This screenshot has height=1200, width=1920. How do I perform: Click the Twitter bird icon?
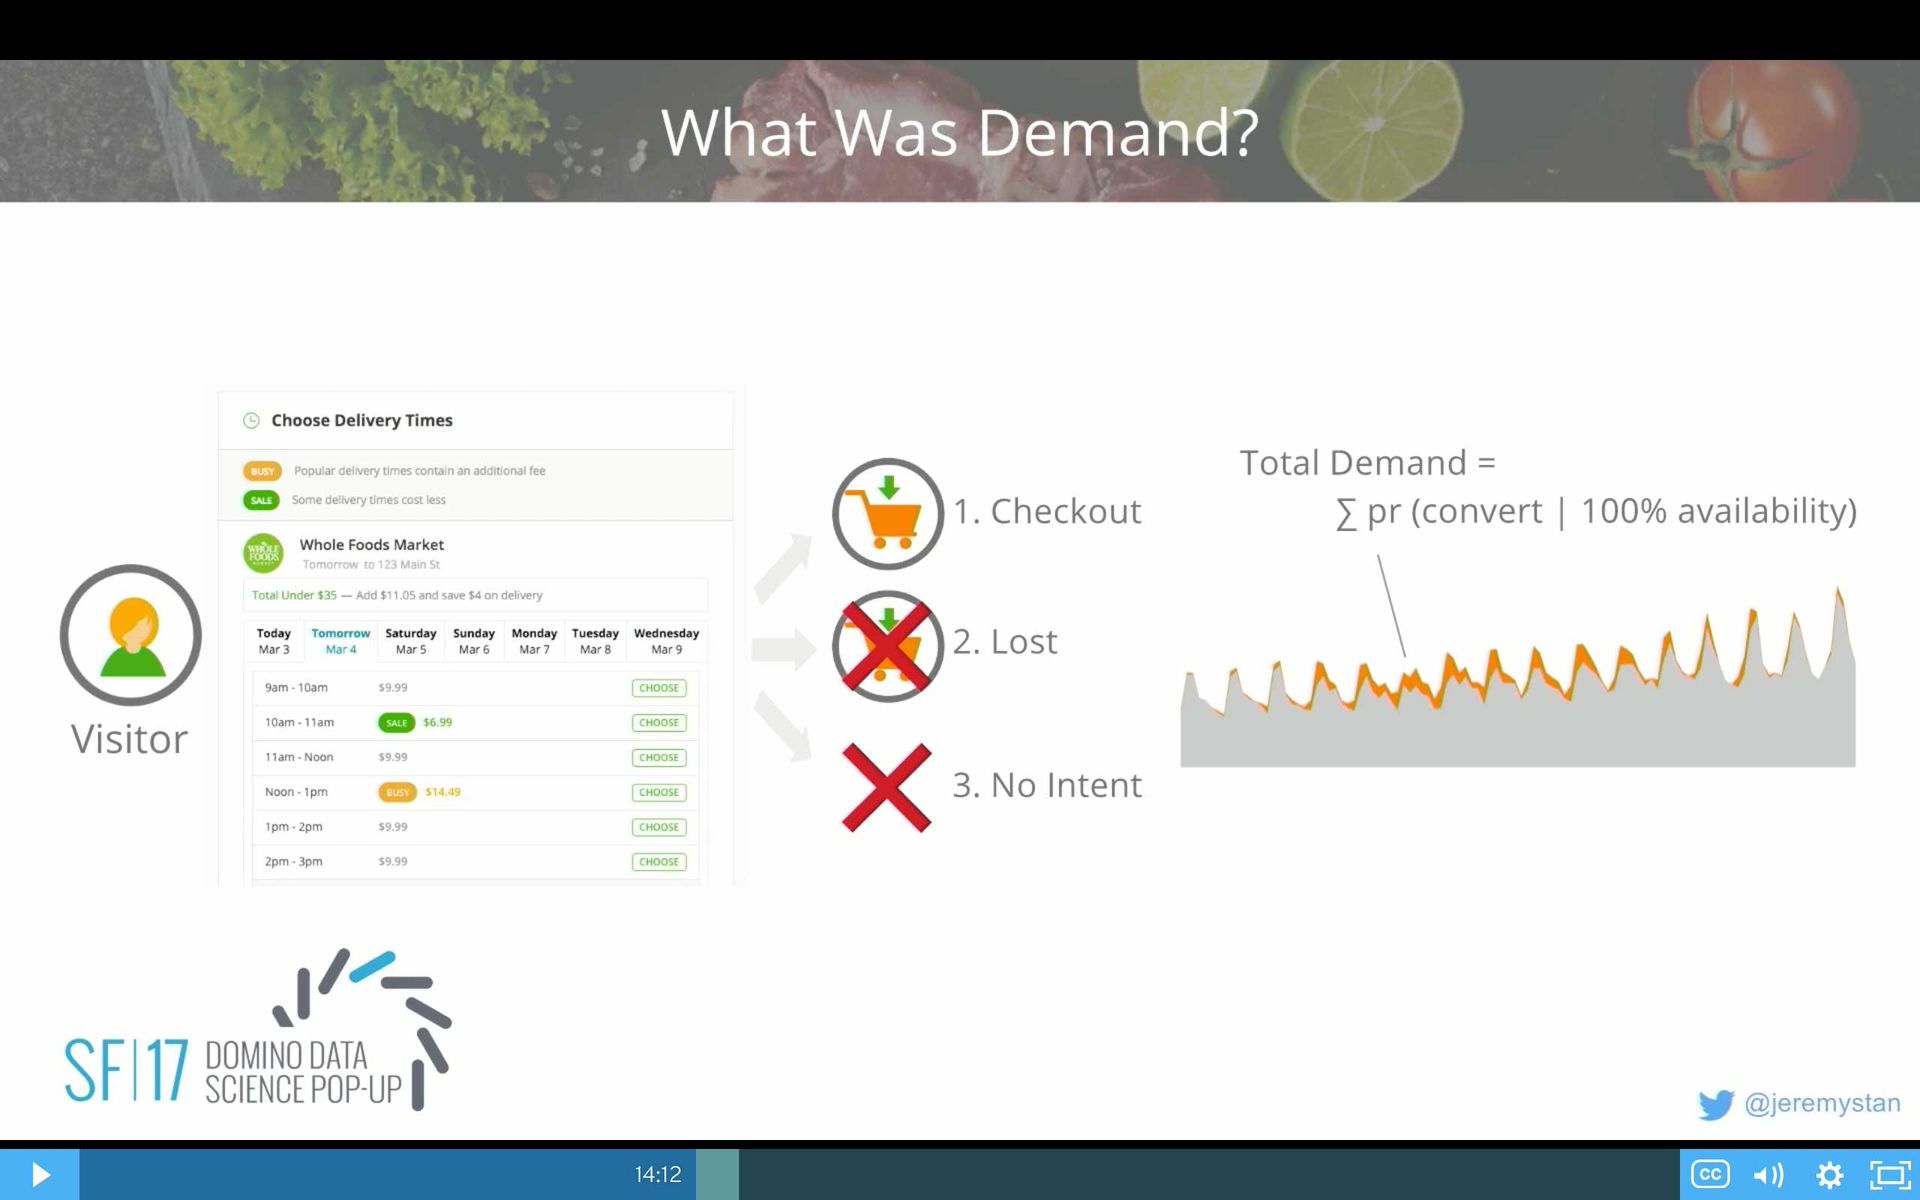click(x=1716, y=1104)
